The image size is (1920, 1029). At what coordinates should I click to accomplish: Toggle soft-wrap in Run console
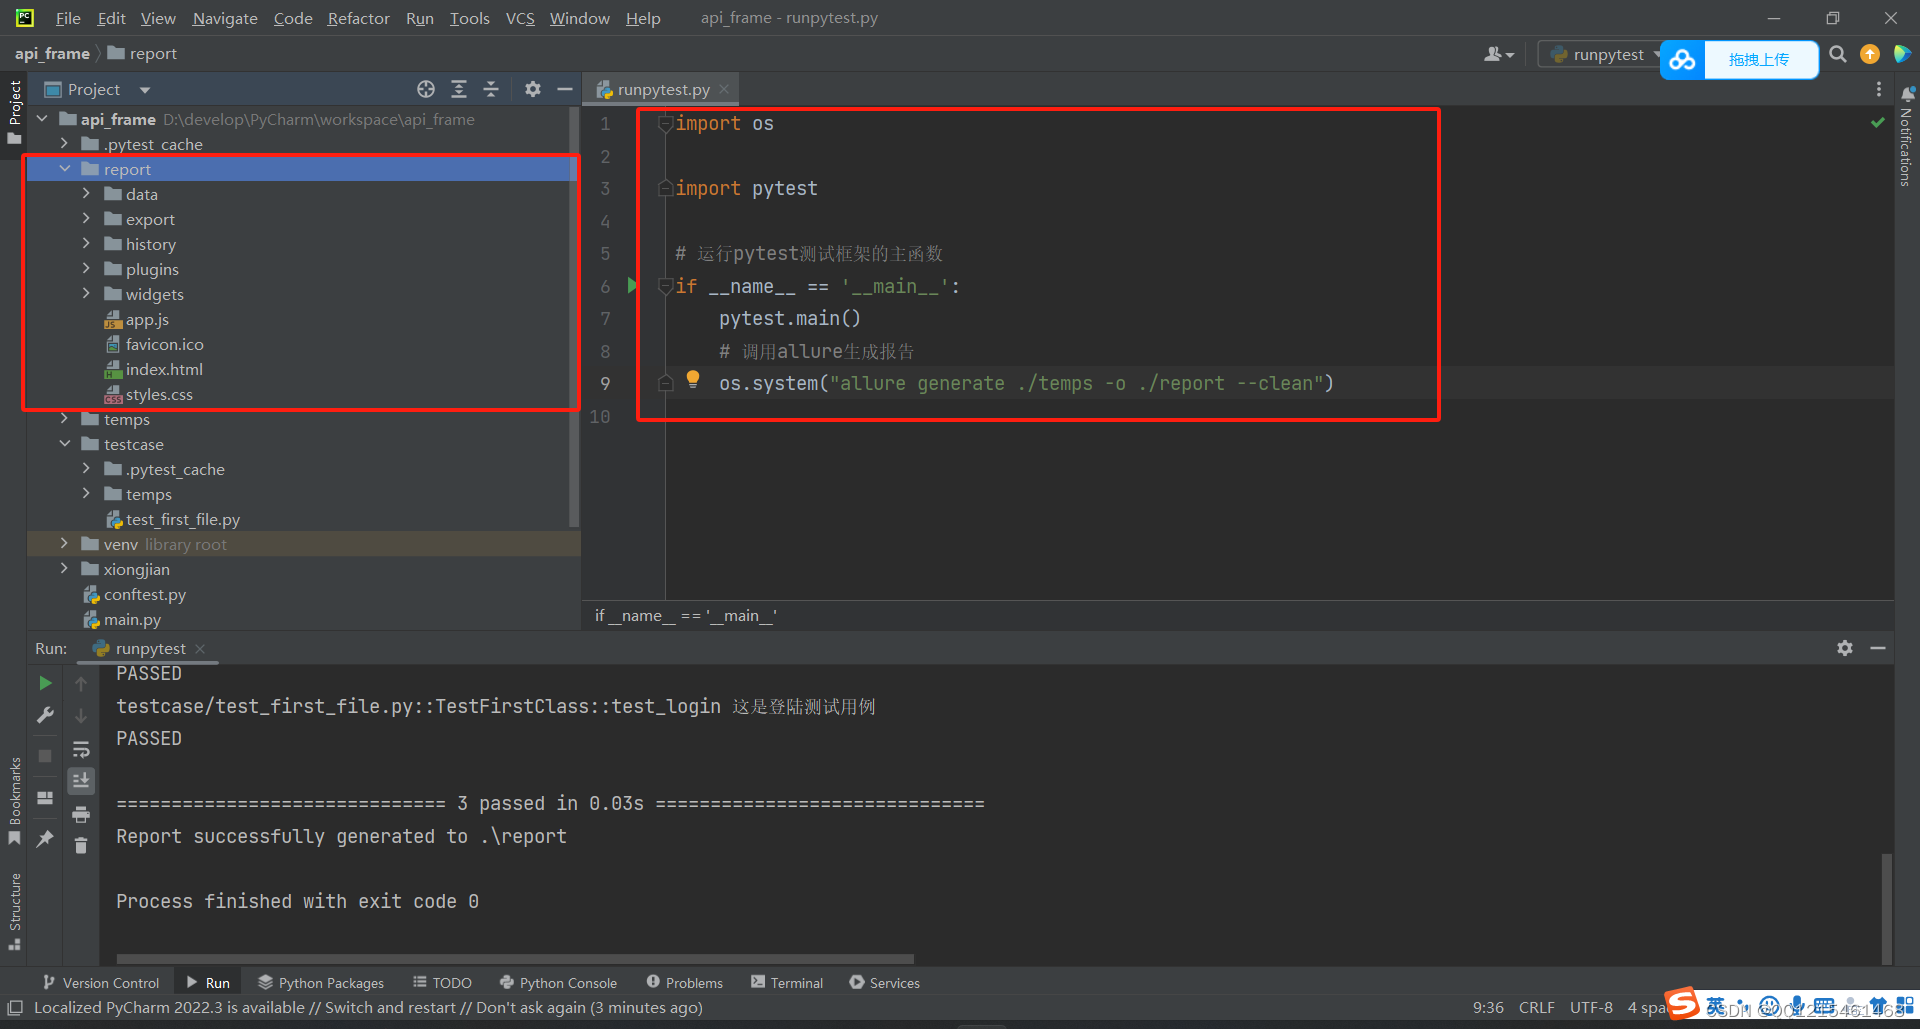(81, 749)
